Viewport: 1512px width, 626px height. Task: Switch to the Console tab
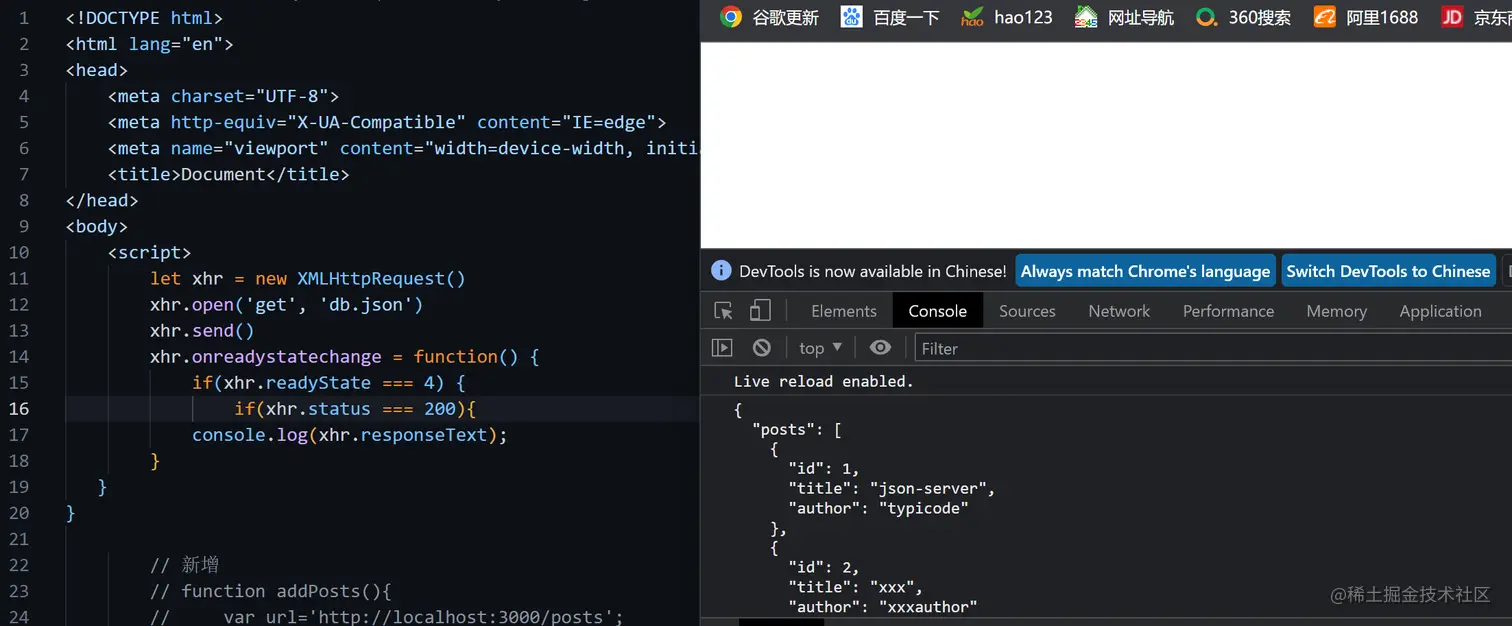[x=938, y=311]
